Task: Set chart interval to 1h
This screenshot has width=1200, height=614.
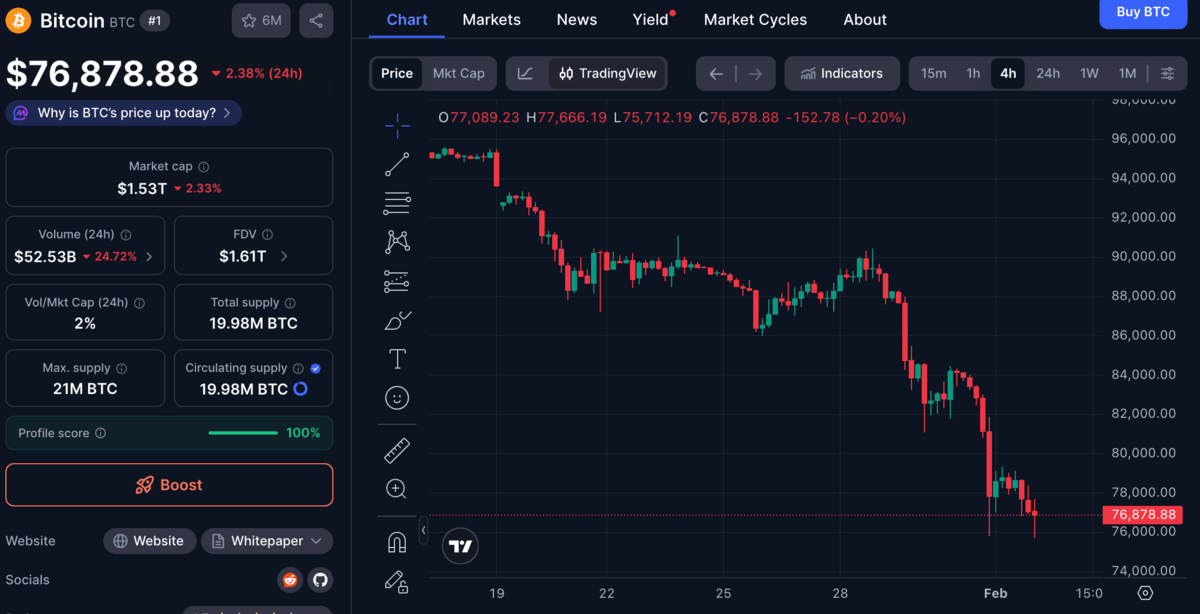Action: coord(973,73)
